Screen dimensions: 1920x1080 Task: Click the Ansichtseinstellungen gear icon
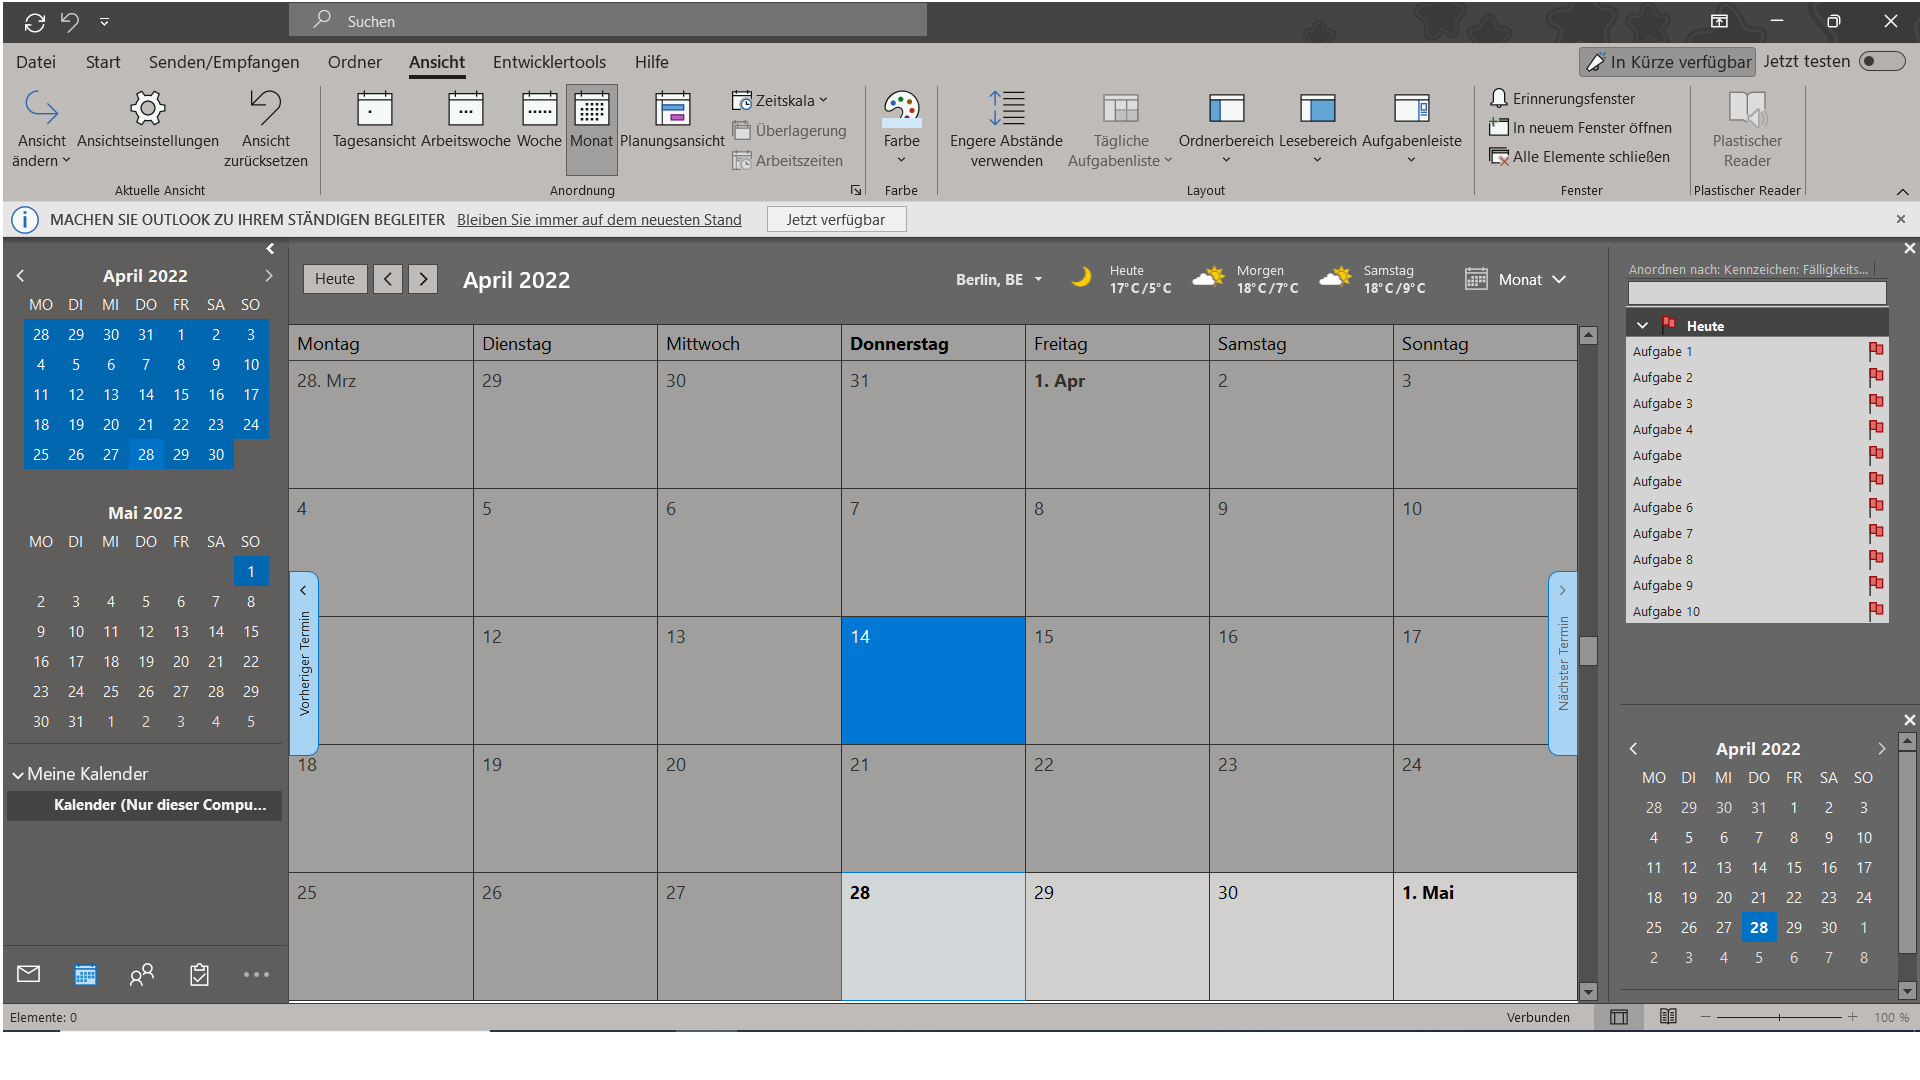[148, 108]
